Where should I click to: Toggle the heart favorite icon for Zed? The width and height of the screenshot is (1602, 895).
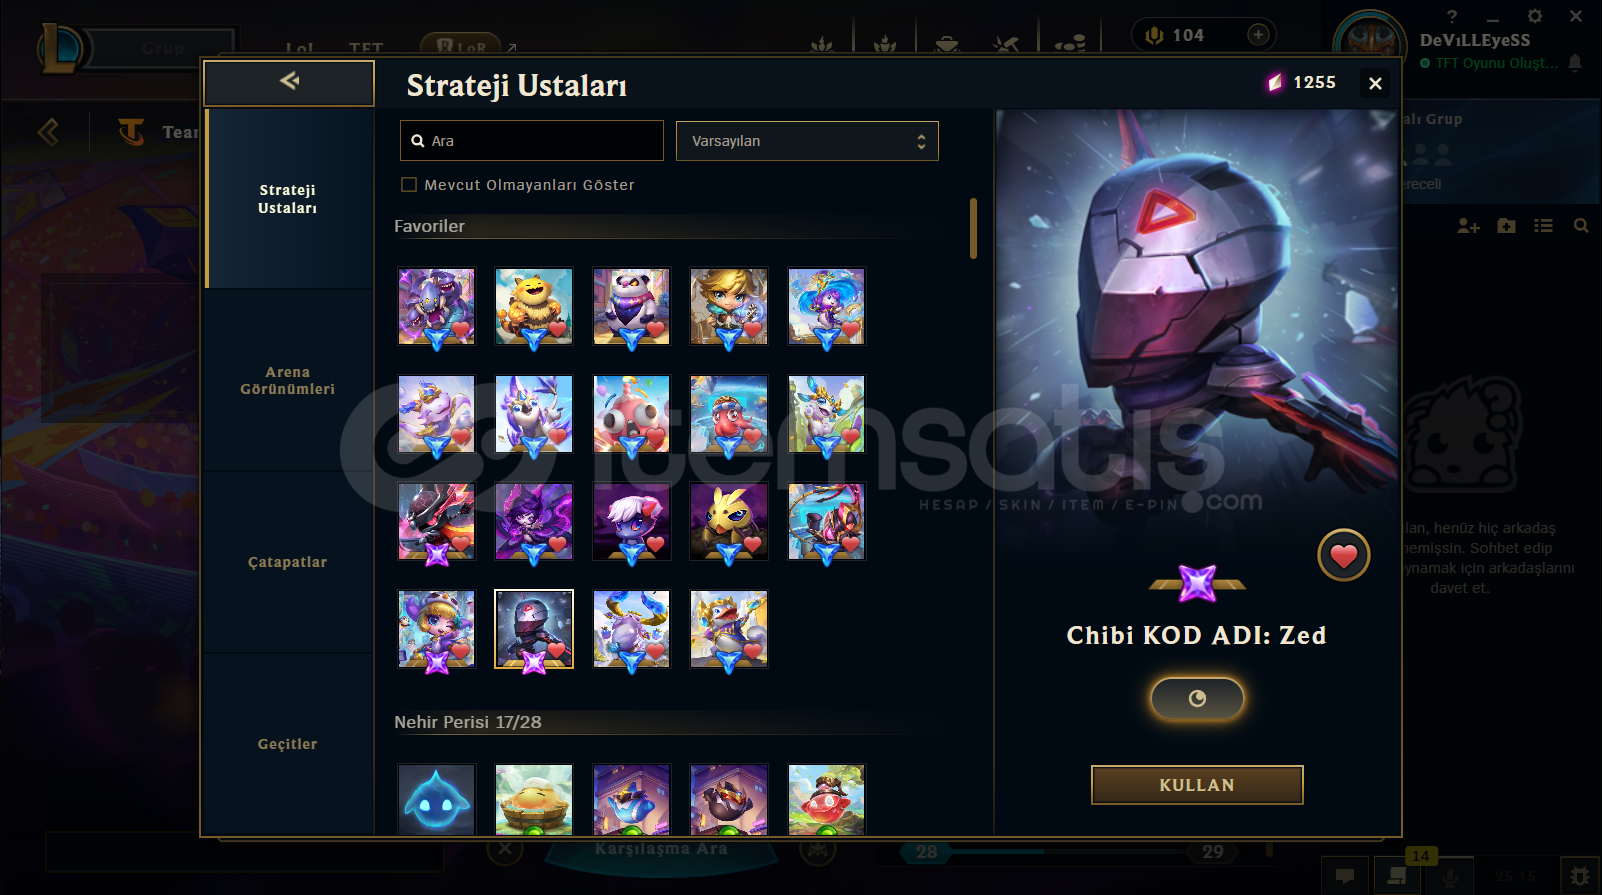pyautogui.click(x=1343, y=555)
